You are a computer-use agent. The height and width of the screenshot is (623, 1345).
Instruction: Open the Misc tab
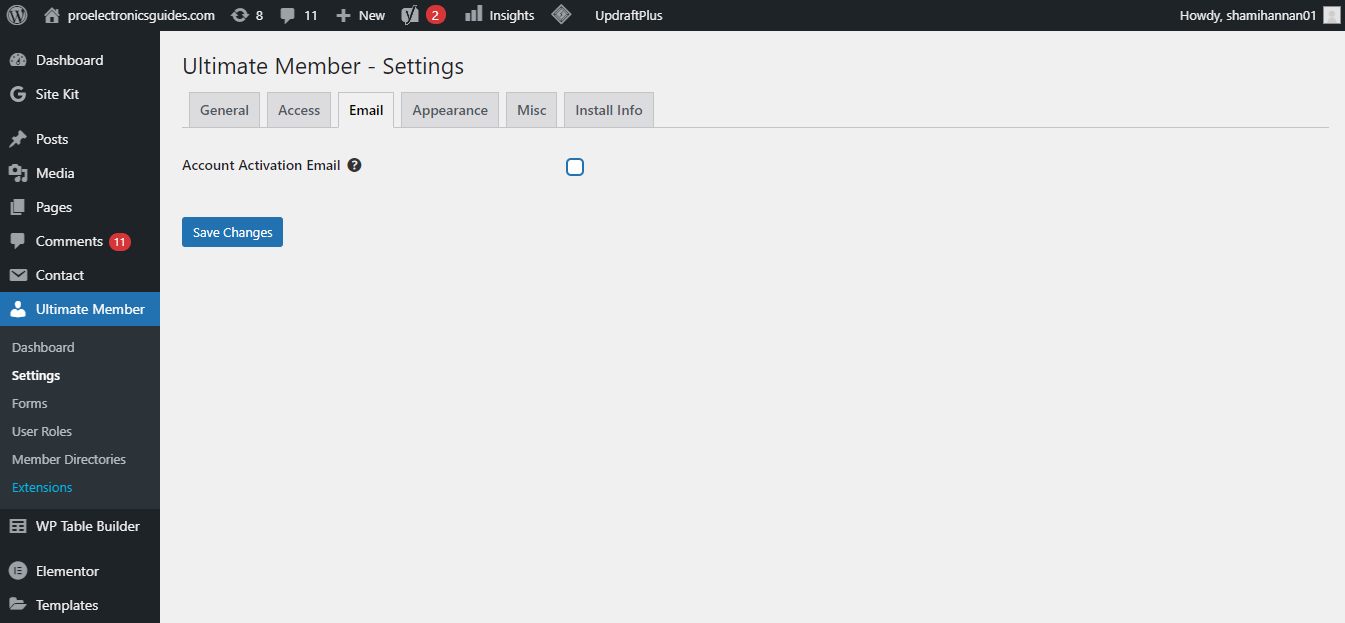[x=532, y=110]
